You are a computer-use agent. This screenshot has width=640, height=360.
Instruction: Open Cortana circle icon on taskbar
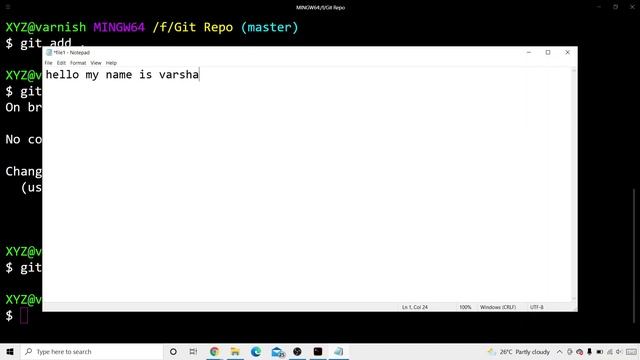(173, 351)
